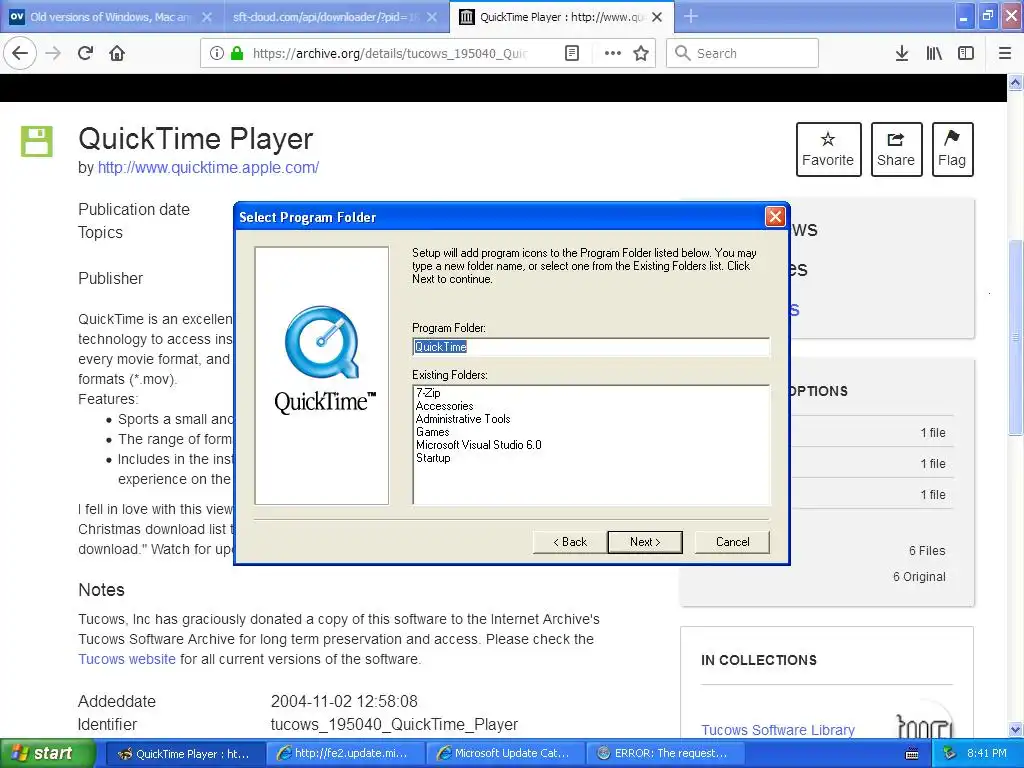Open Microsoft Update Catalog taskbar window

coord(504,753)
